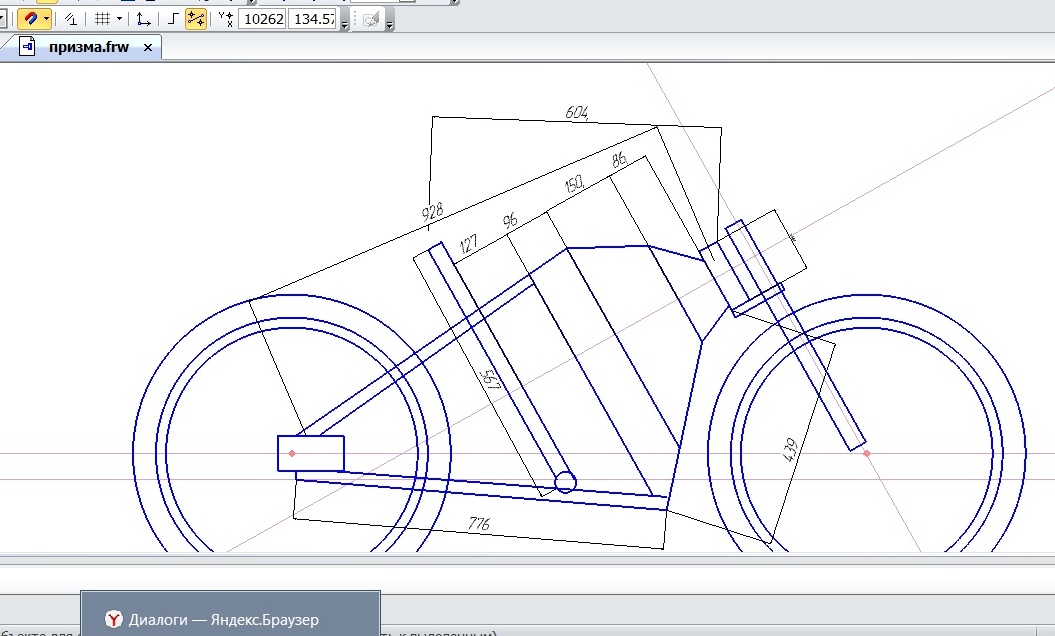Toggle the highlighted parametric mode button
The image size is (1055, 636).
tap(196, 19)
